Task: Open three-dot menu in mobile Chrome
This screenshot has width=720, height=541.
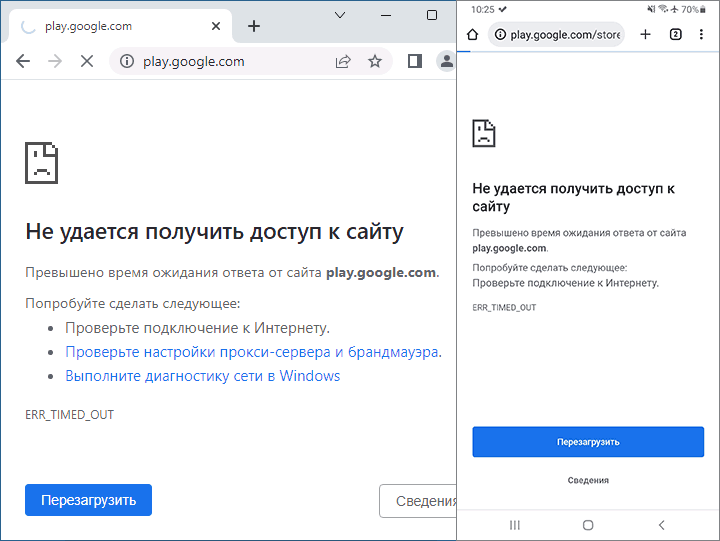Action: tap(701, 34)
